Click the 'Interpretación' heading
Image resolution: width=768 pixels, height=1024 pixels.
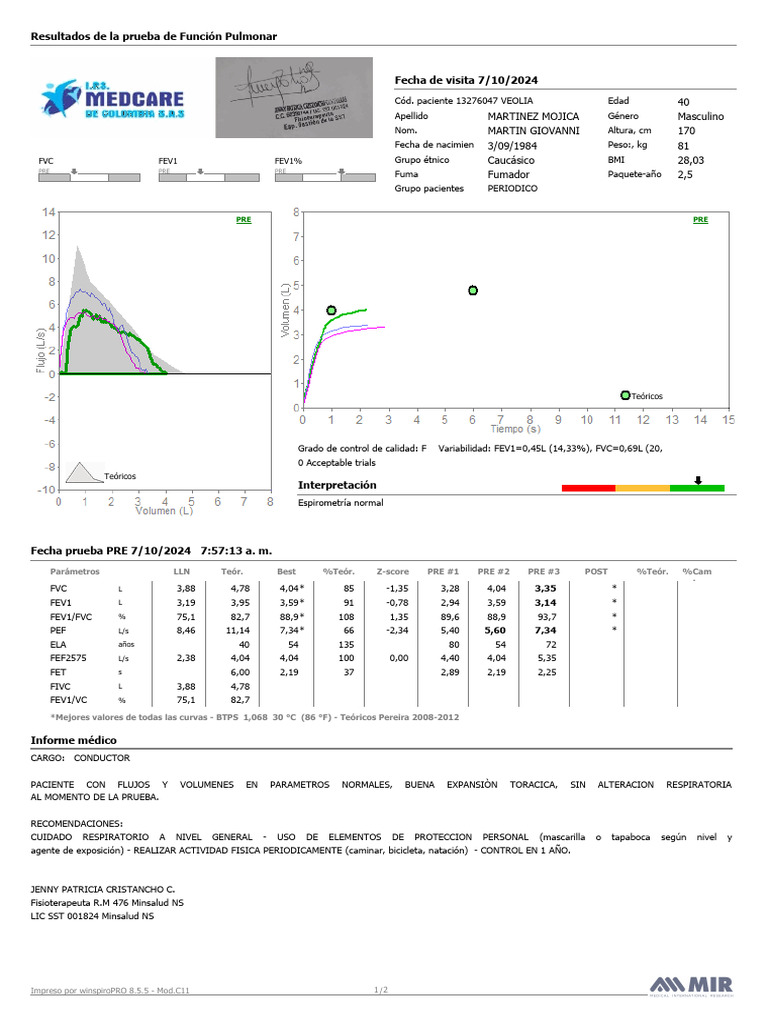[x=337, y=485]
